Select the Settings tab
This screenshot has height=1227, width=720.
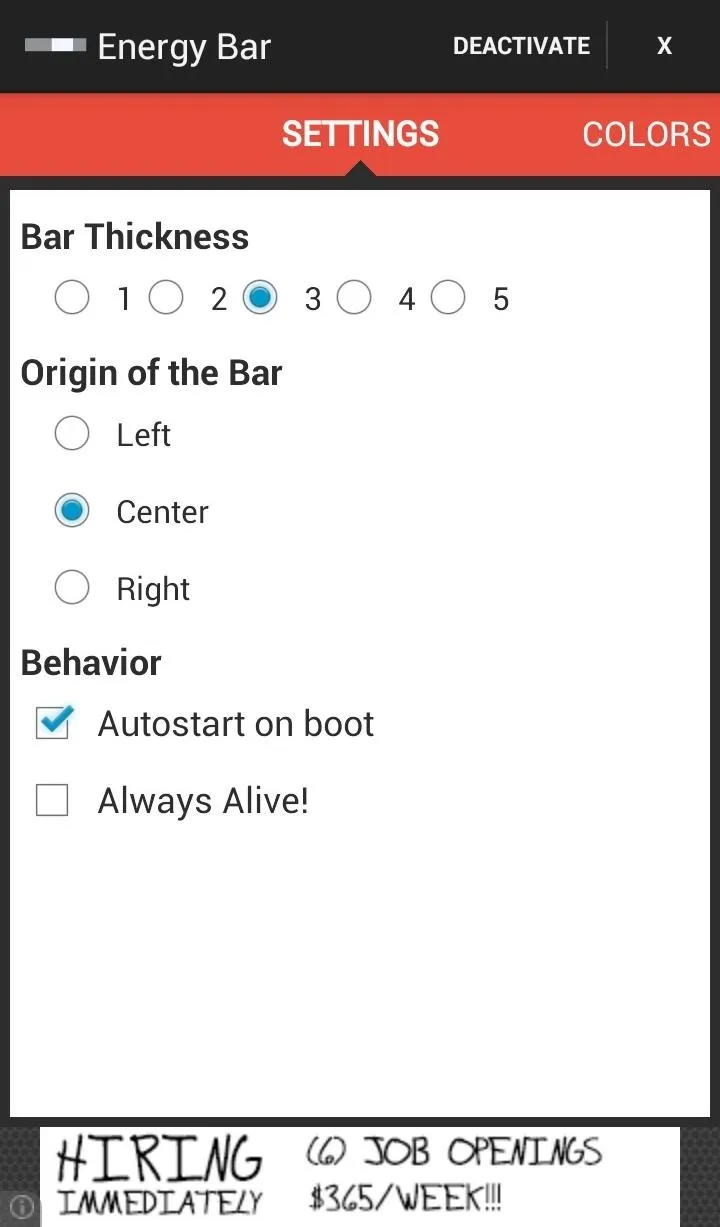tap(360, 134)
